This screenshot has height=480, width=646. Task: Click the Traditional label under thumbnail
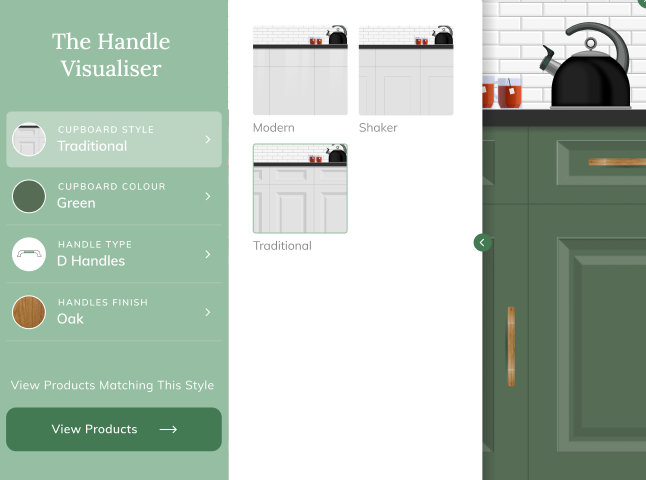282,246
